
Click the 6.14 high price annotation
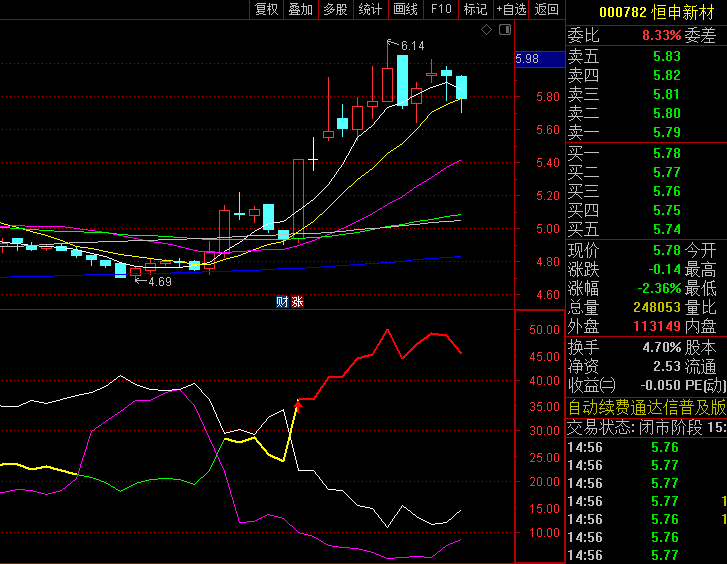click(x=412, y=46)
